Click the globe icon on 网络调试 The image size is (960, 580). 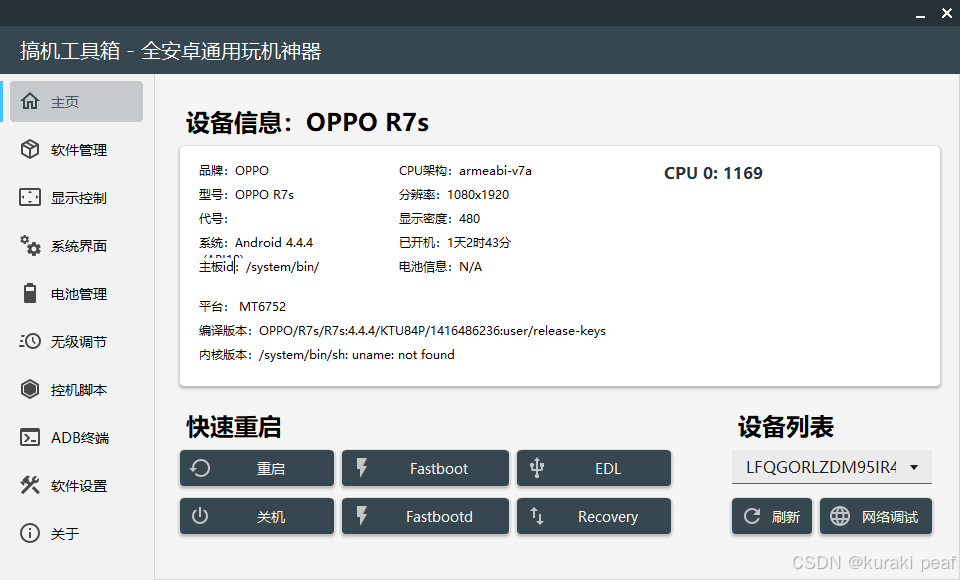840,516
